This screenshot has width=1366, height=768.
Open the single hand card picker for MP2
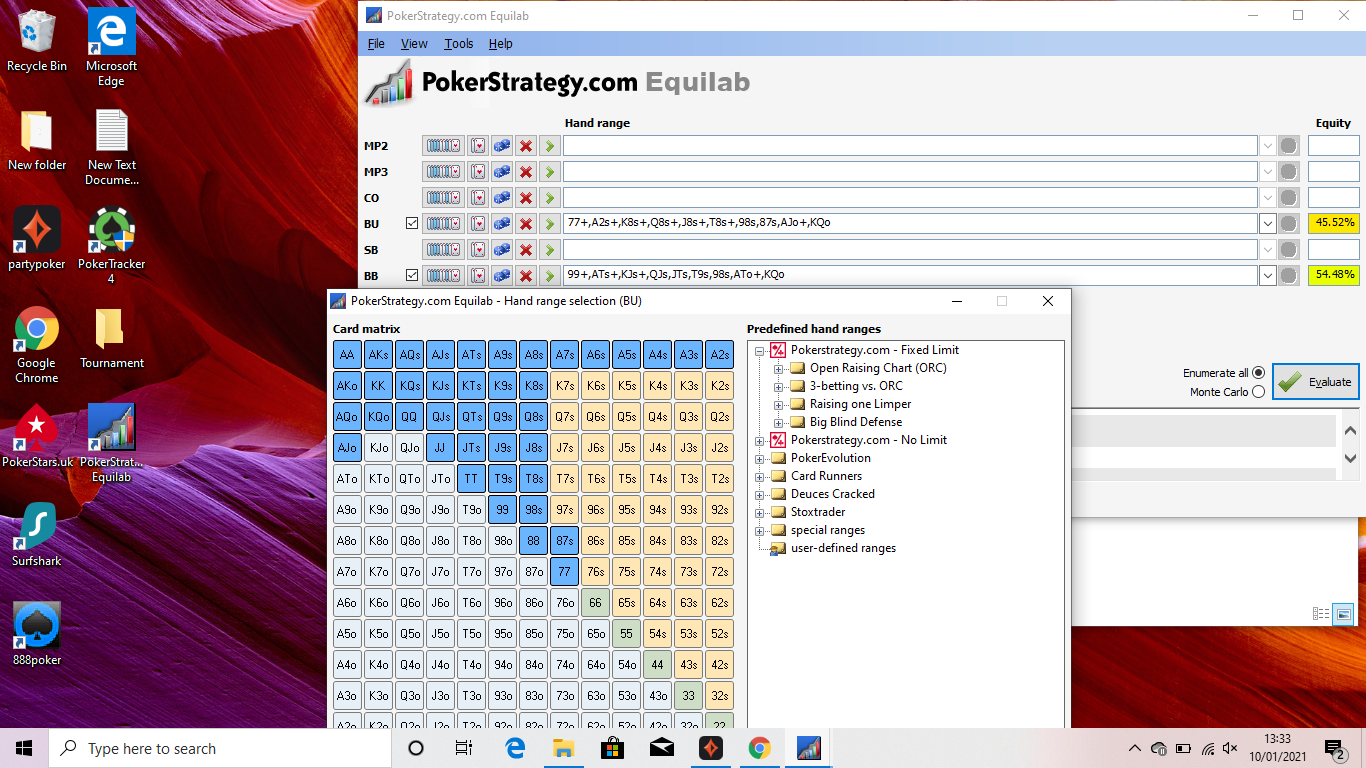478,146
